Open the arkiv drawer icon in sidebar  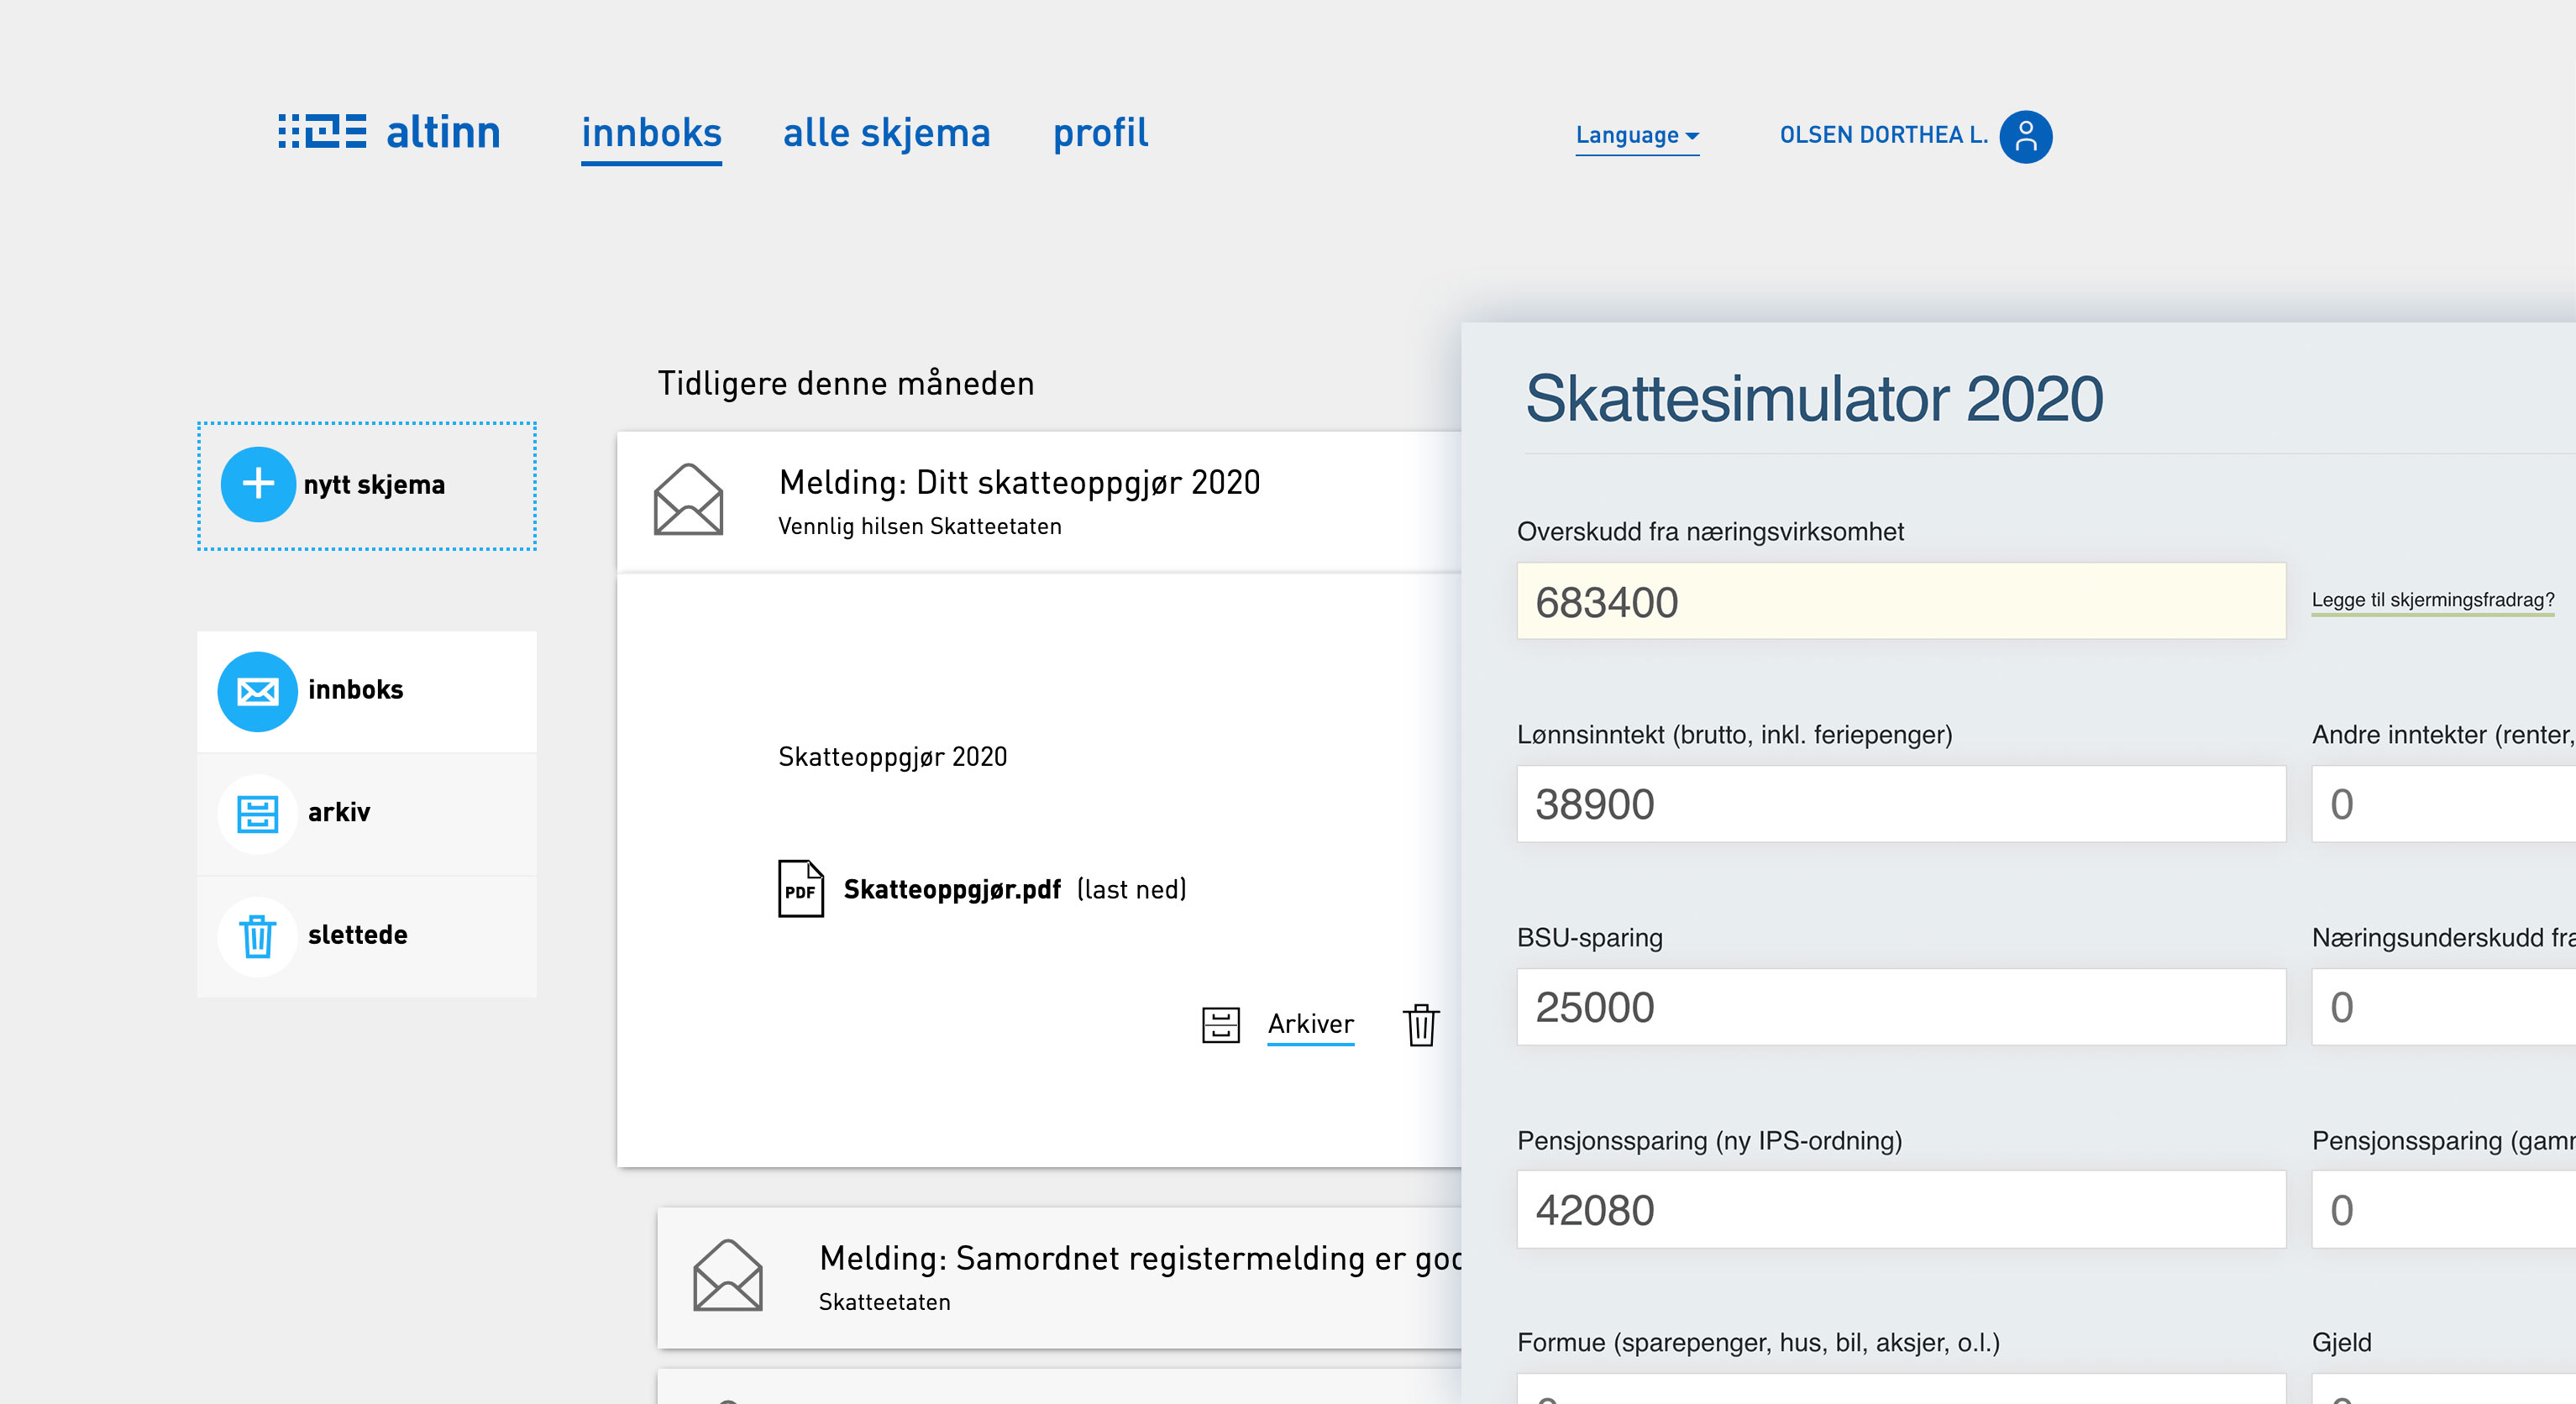pyautogui.click(x=258, y=813)
